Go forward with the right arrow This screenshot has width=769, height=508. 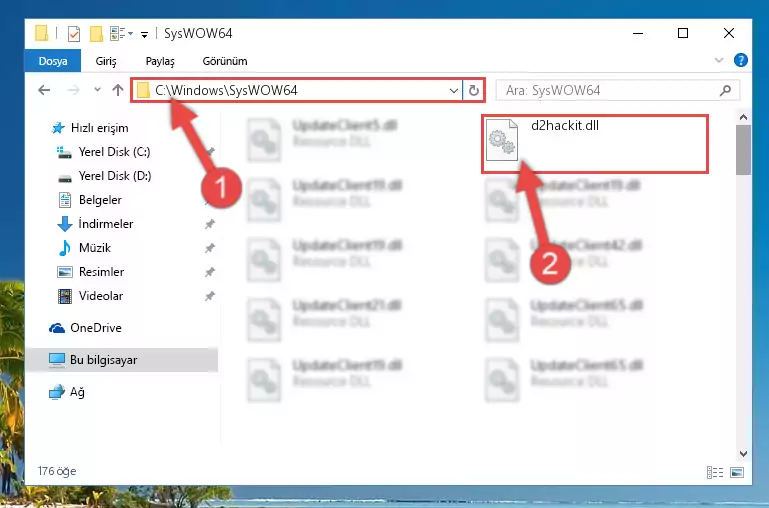coord(73,90)
